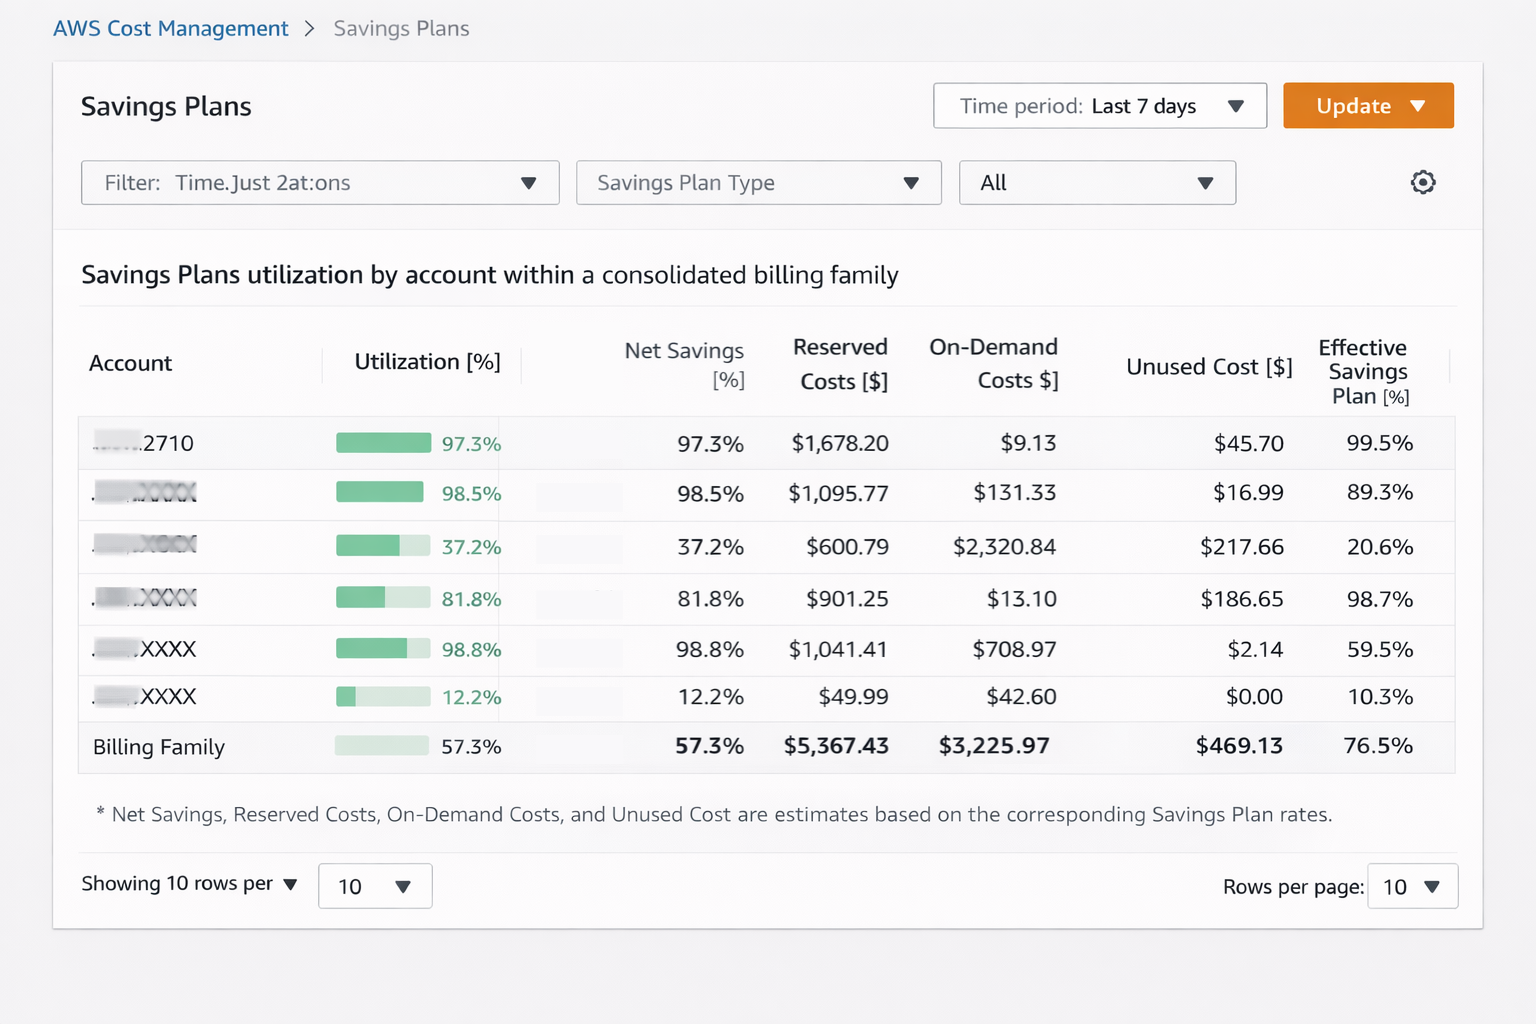Sort by Effective Savings Plan [%] header

(1366, 372)
